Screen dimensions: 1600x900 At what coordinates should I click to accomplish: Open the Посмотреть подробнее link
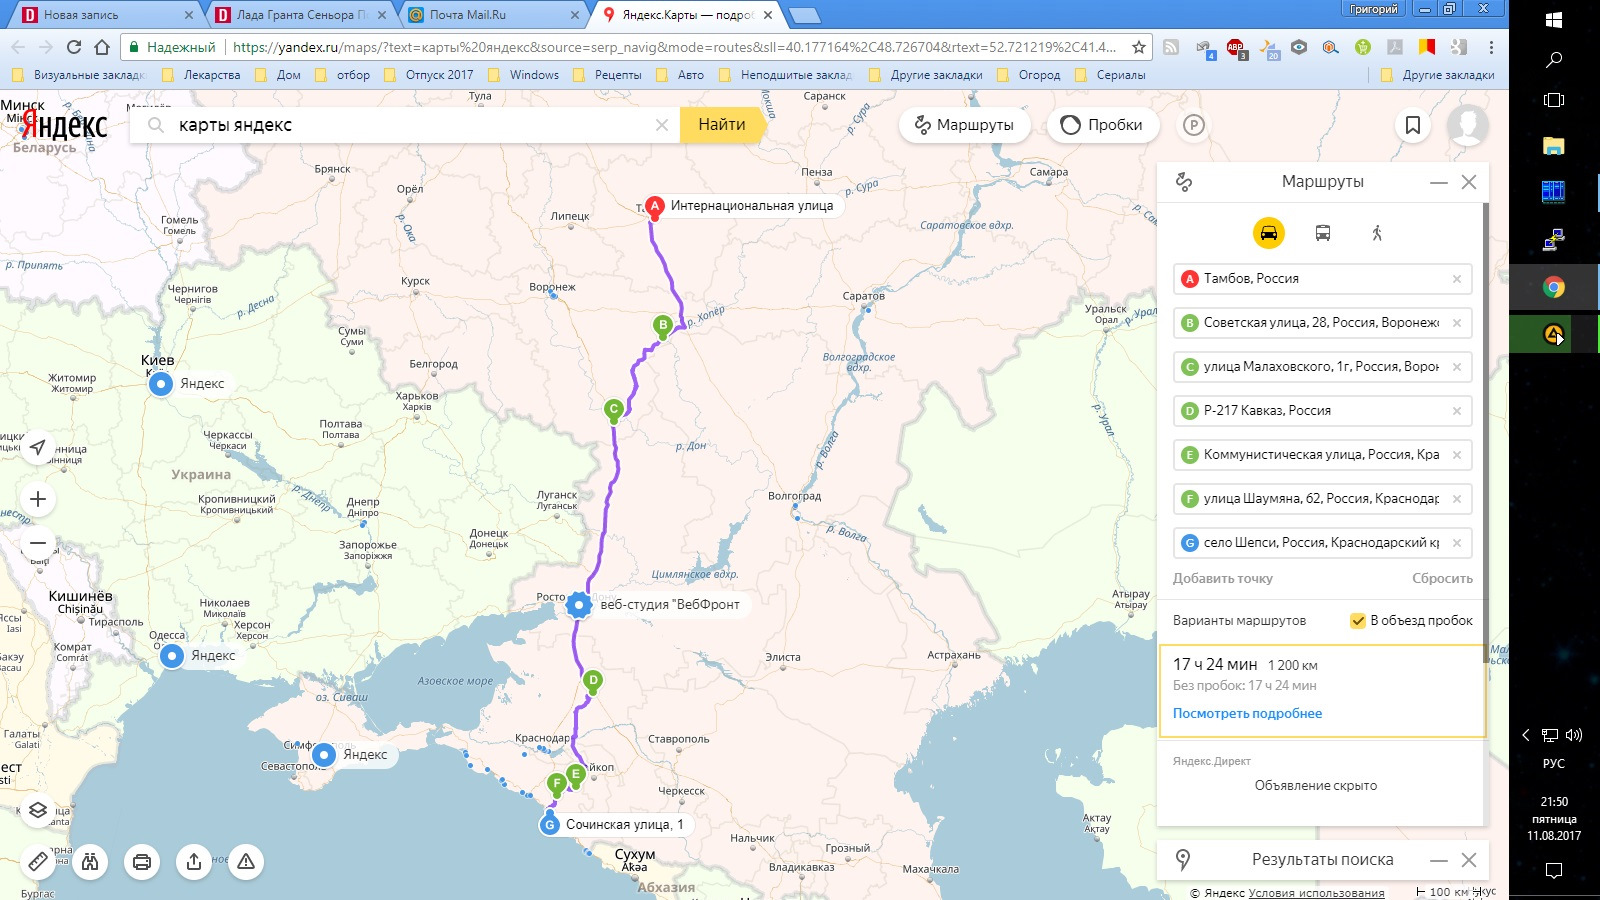click(1247, 713)
